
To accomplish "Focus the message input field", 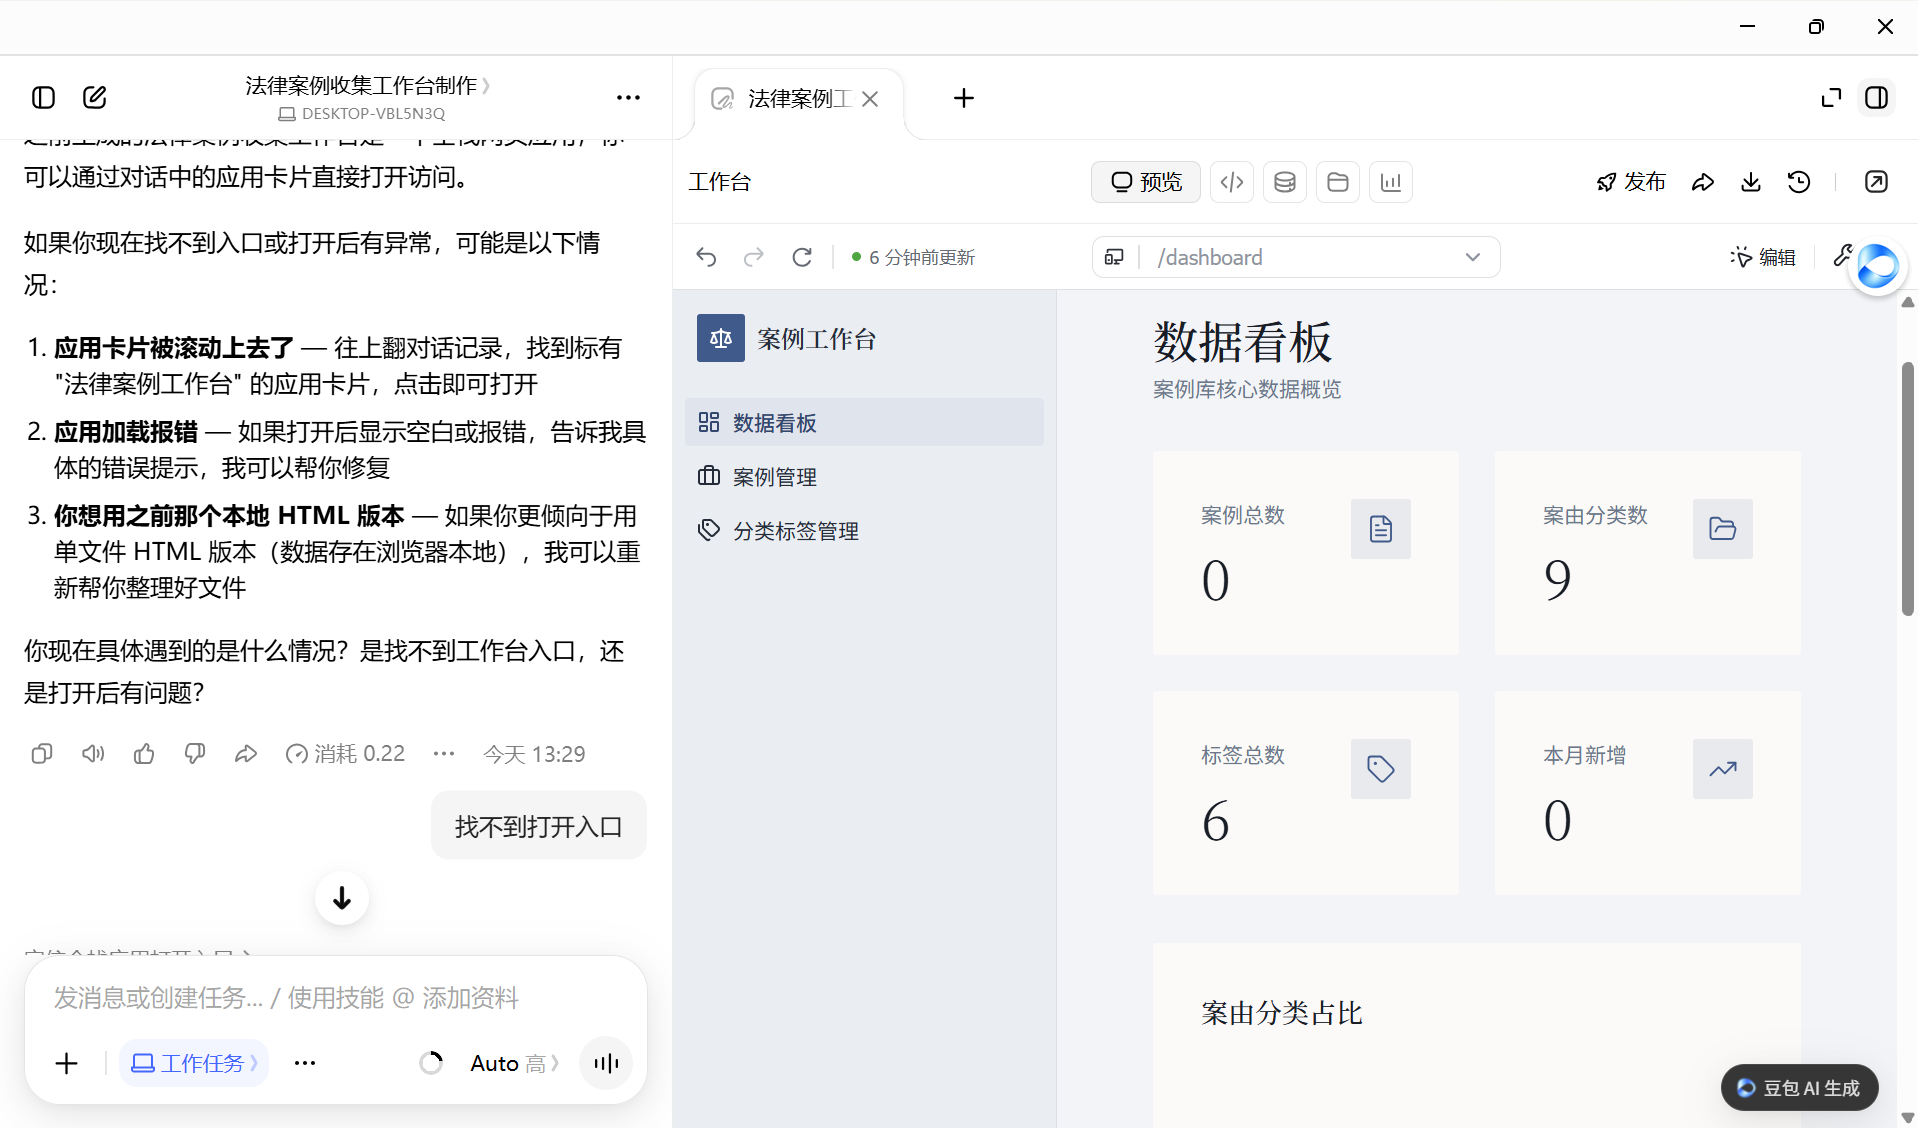I will click(336, 998).
